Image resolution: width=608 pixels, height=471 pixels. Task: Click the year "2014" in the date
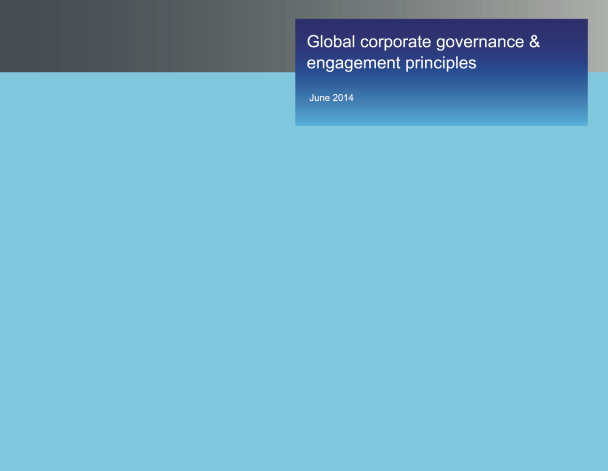343,98
